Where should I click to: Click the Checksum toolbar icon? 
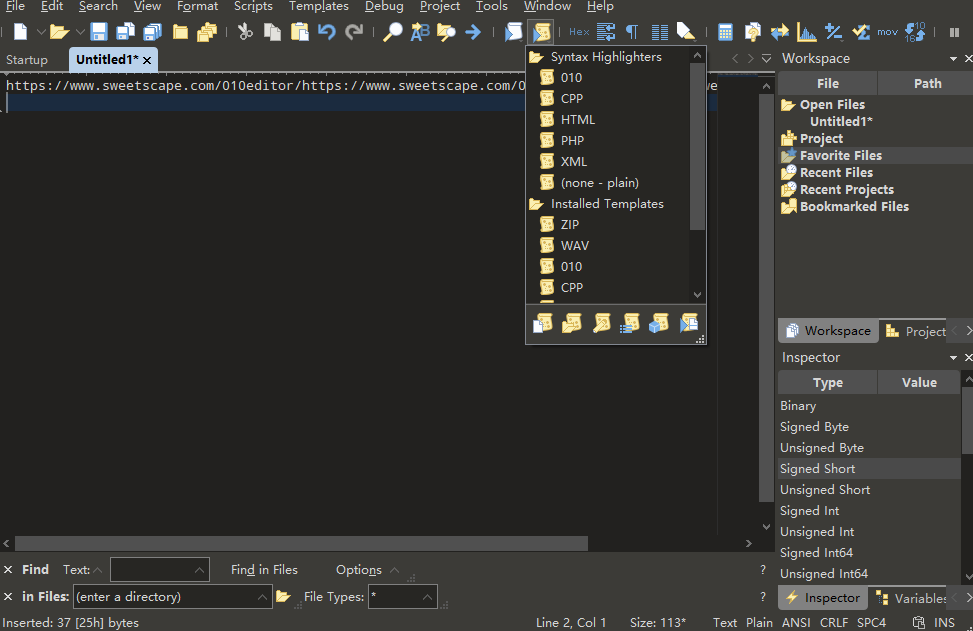coord(861,32)
